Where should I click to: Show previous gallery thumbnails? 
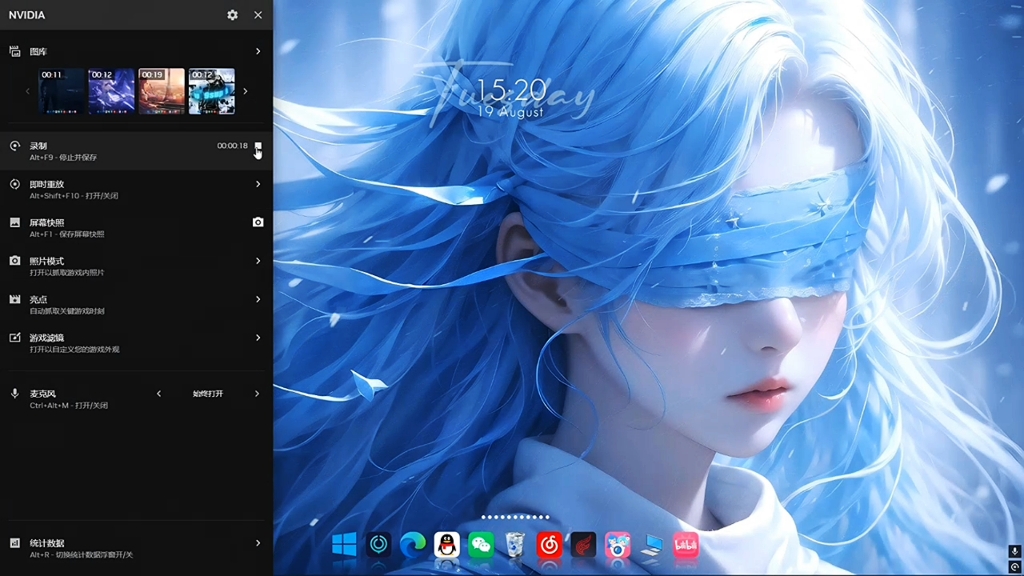tap(27, 91)
